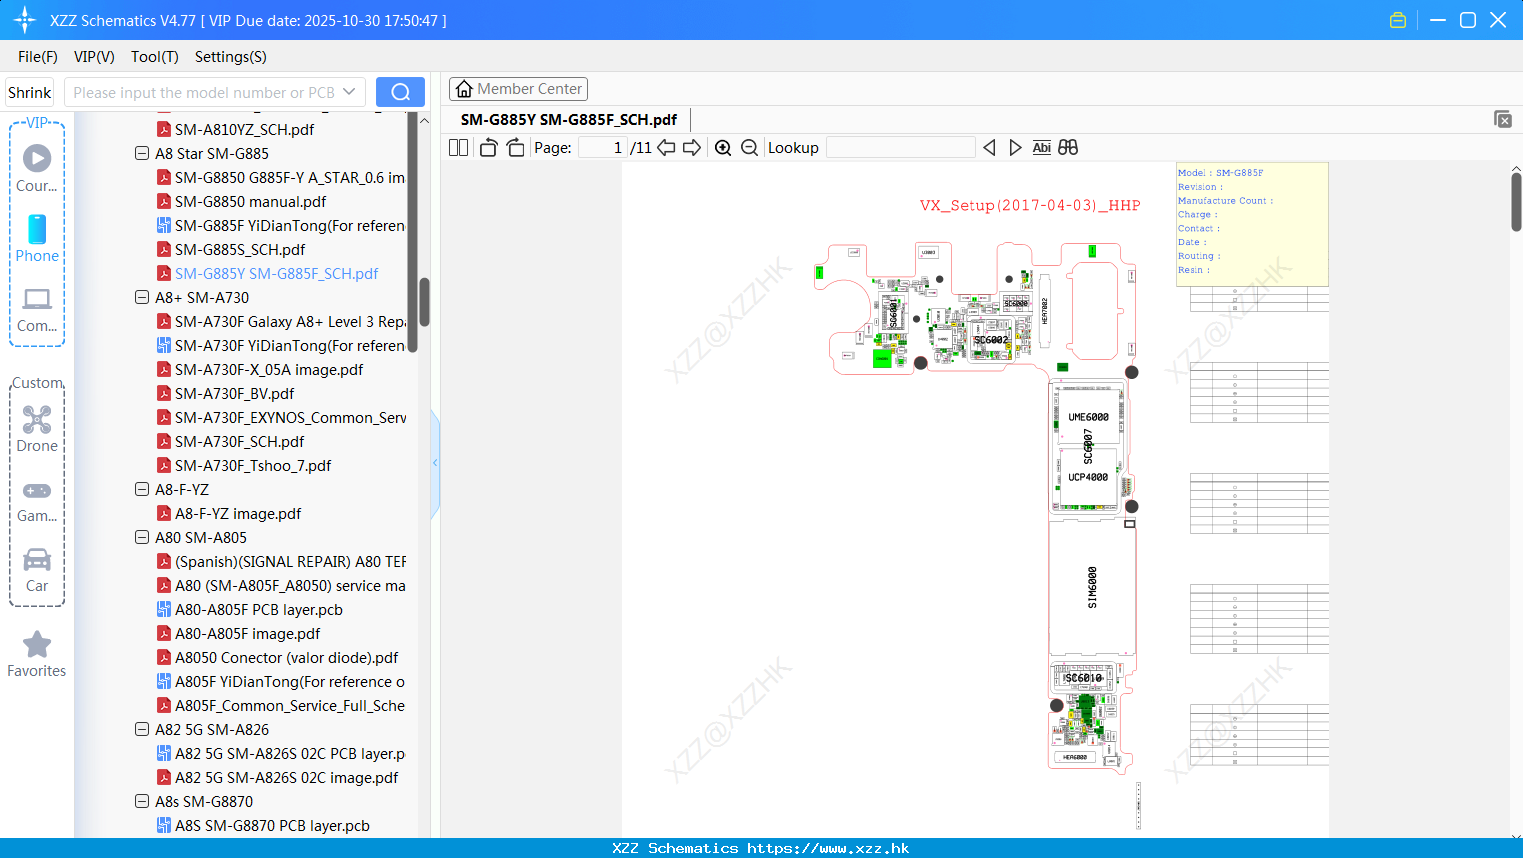The width and height of the screenshot is (1523, 858).
Task: Rotate the page counterclockwise
Action: pyautogui.click(x=488, y=148)
